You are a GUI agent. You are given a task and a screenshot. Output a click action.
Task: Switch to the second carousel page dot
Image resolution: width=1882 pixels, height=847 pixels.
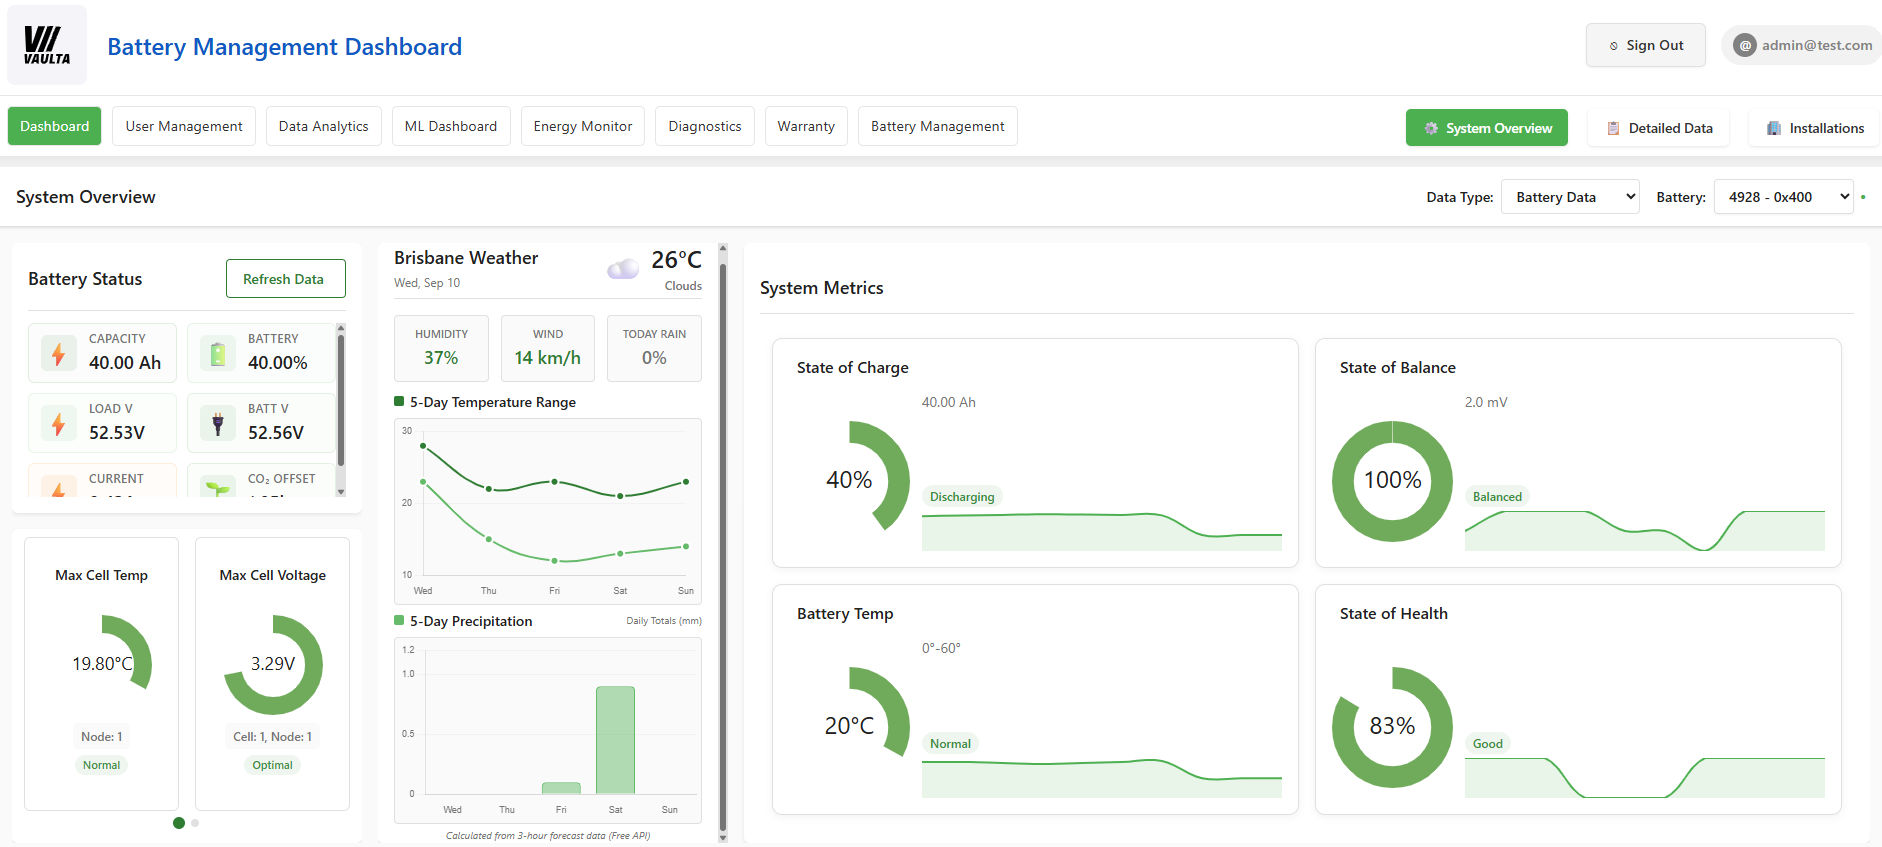(195, 823)
